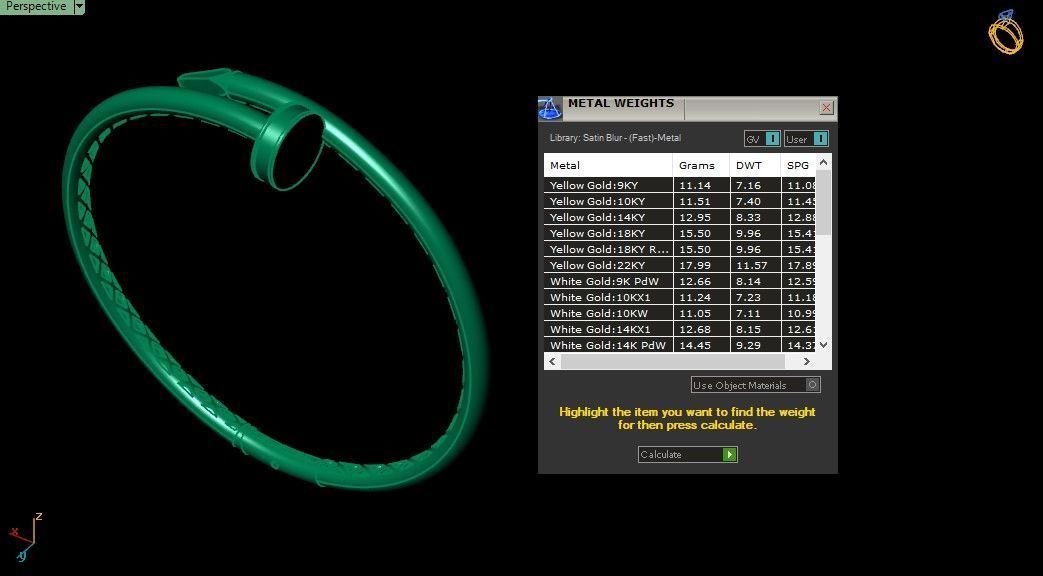Select the White Gold:9K PdW row
This screenshot has width=1043, height=576.
[x=679, y=281]
